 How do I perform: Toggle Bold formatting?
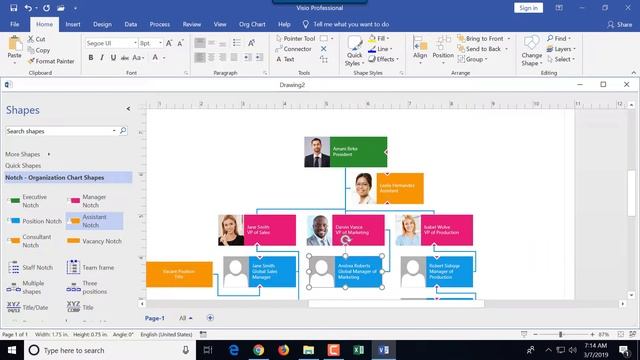[91, 58]
